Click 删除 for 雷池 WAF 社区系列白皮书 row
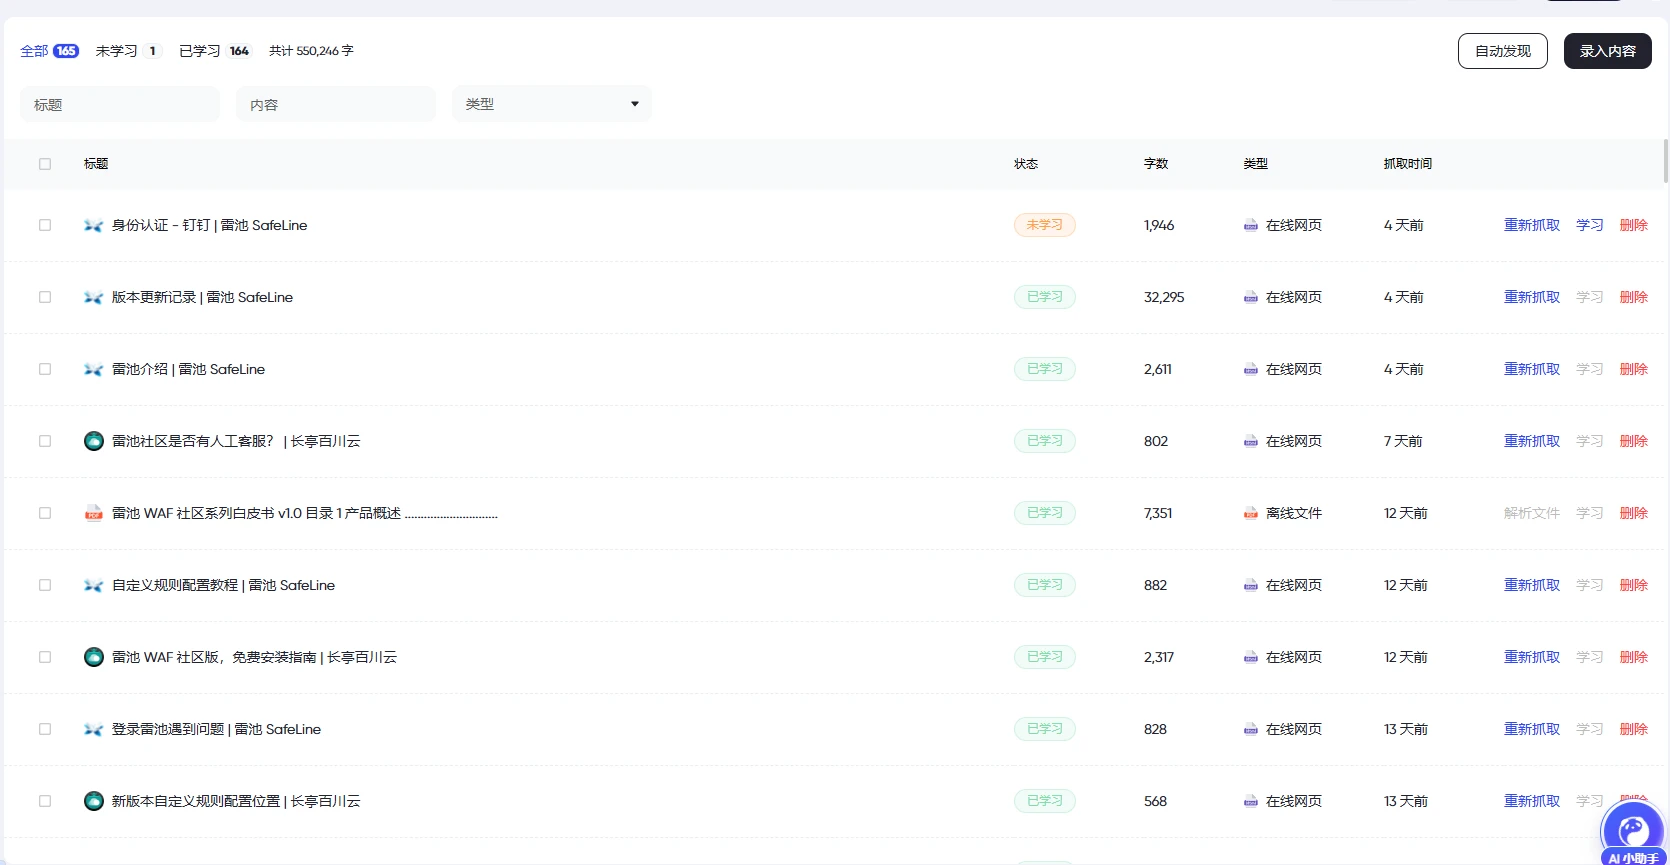Screen dimensions: 1670x865 coord(1634,513)
